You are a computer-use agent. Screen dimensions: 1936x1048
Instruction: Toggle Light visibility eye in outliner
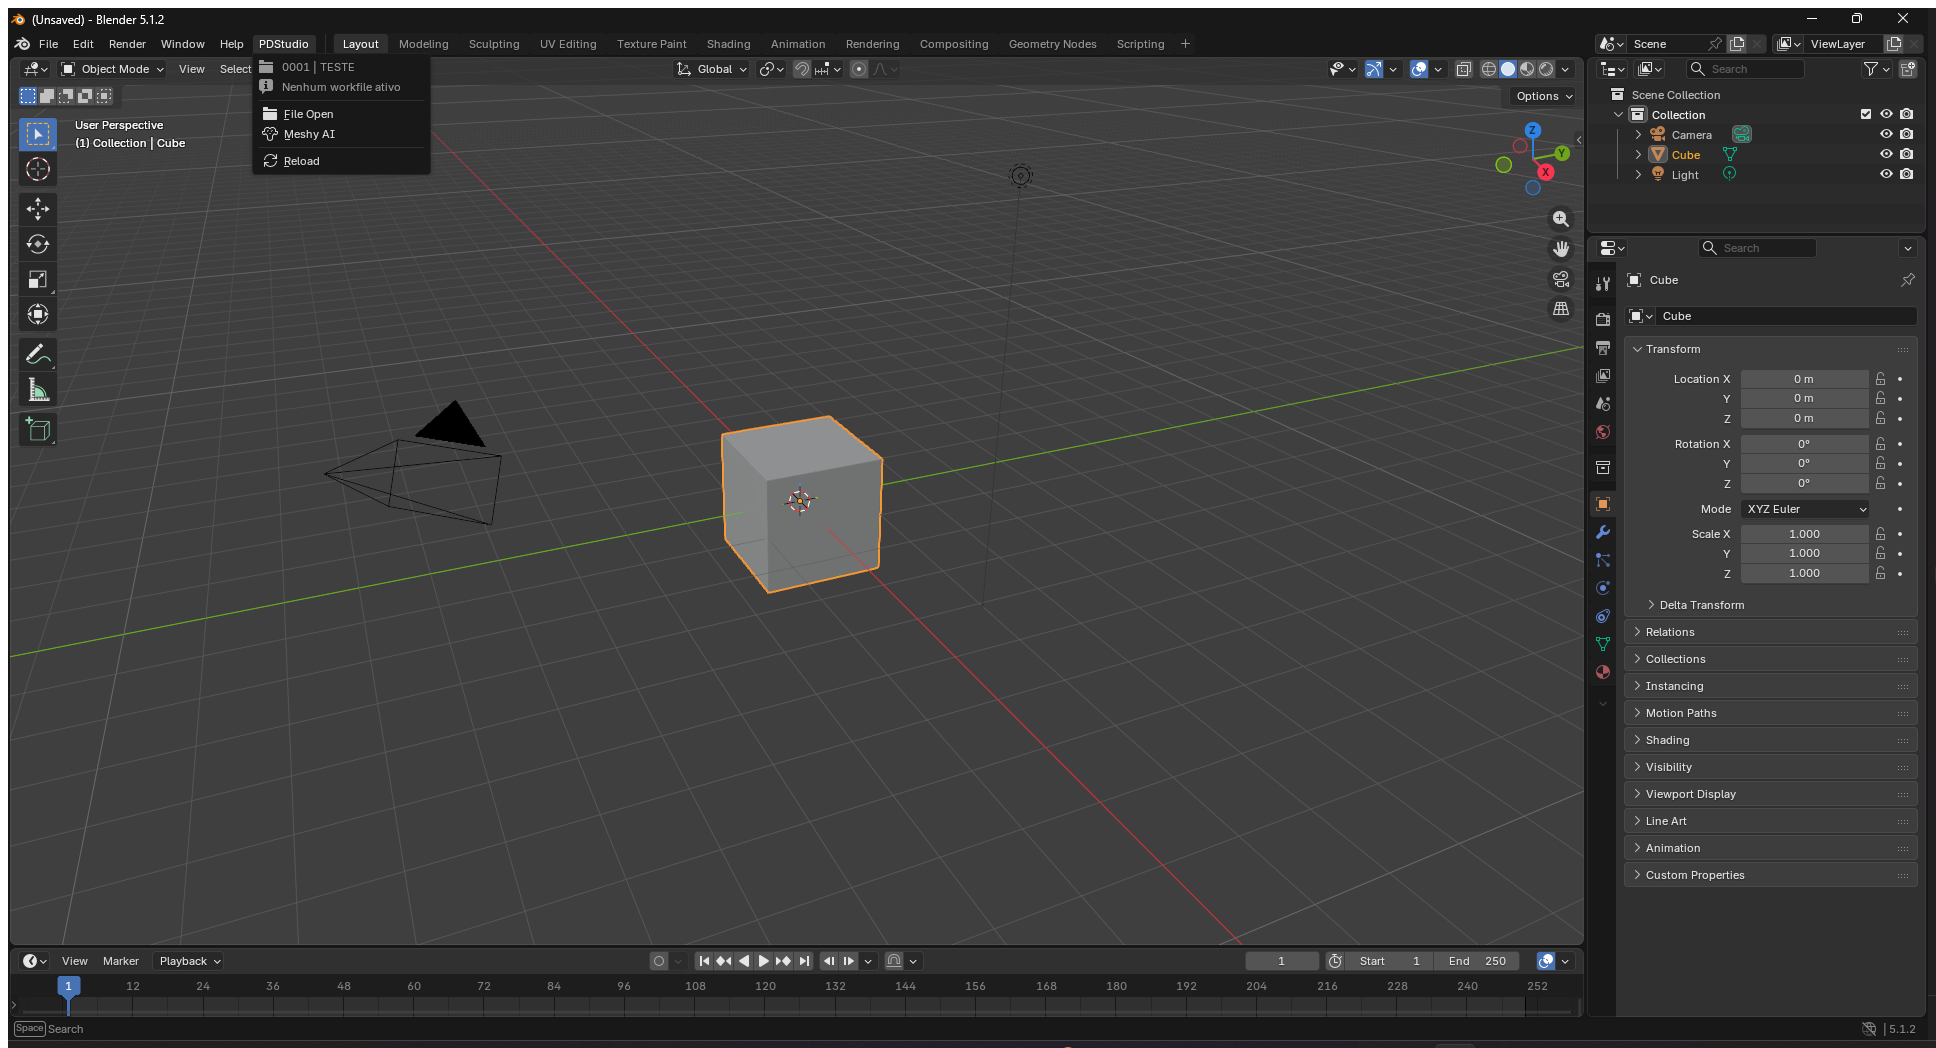(1886, 174)
